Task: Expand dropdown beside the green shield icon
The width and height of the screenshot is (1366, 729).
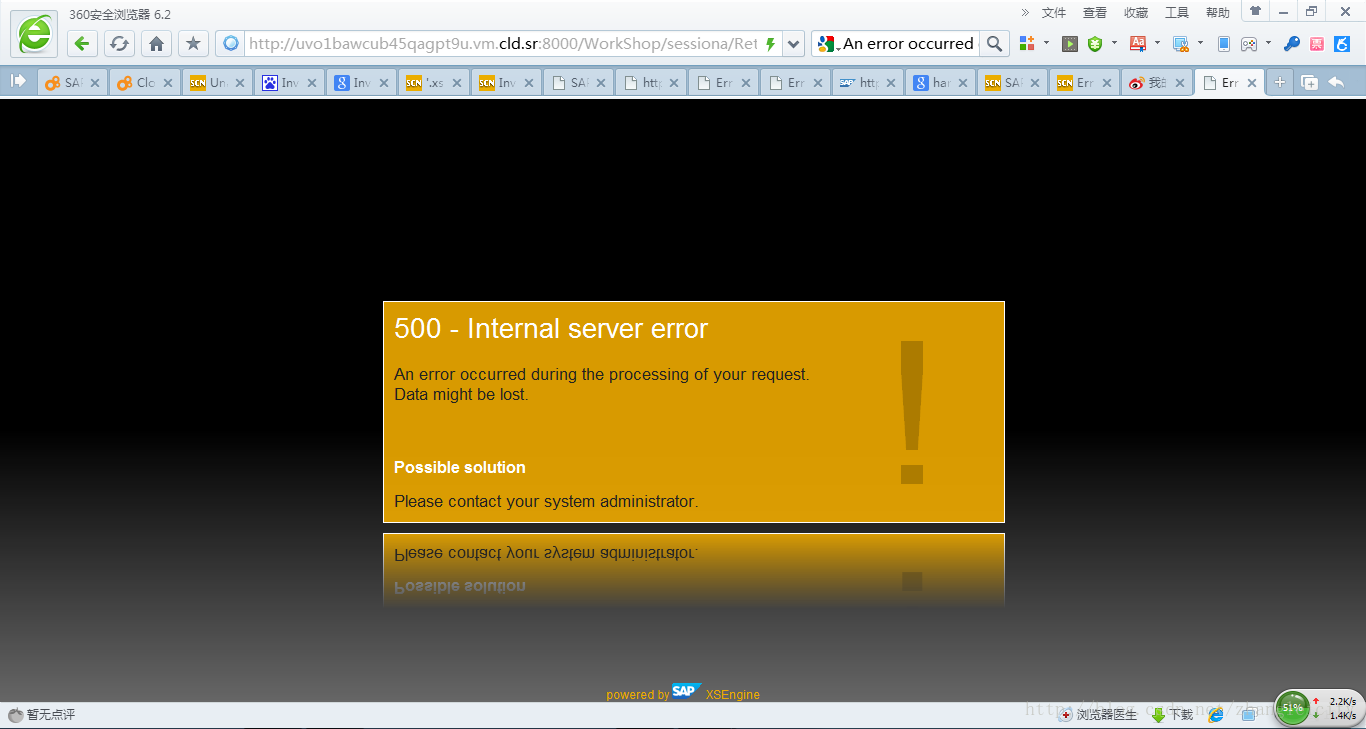Action: pos(1114,43)
